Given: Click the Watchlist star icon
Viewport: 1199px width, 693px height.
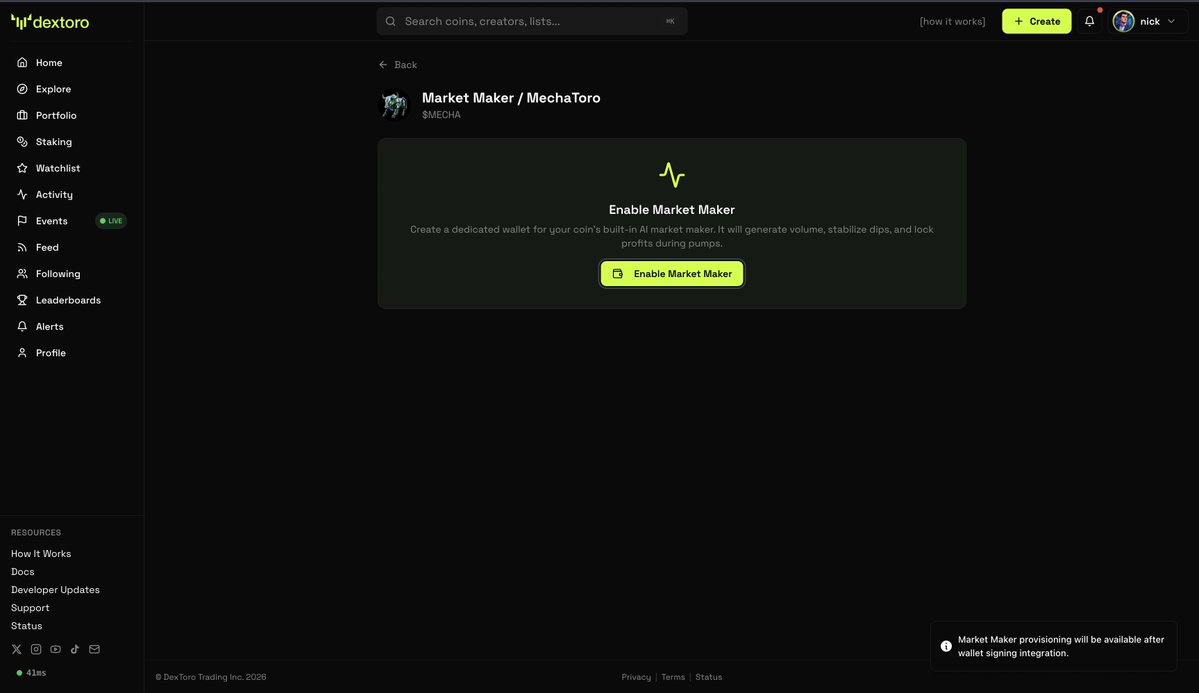Looking at the screenshot, I should point(22,168).
